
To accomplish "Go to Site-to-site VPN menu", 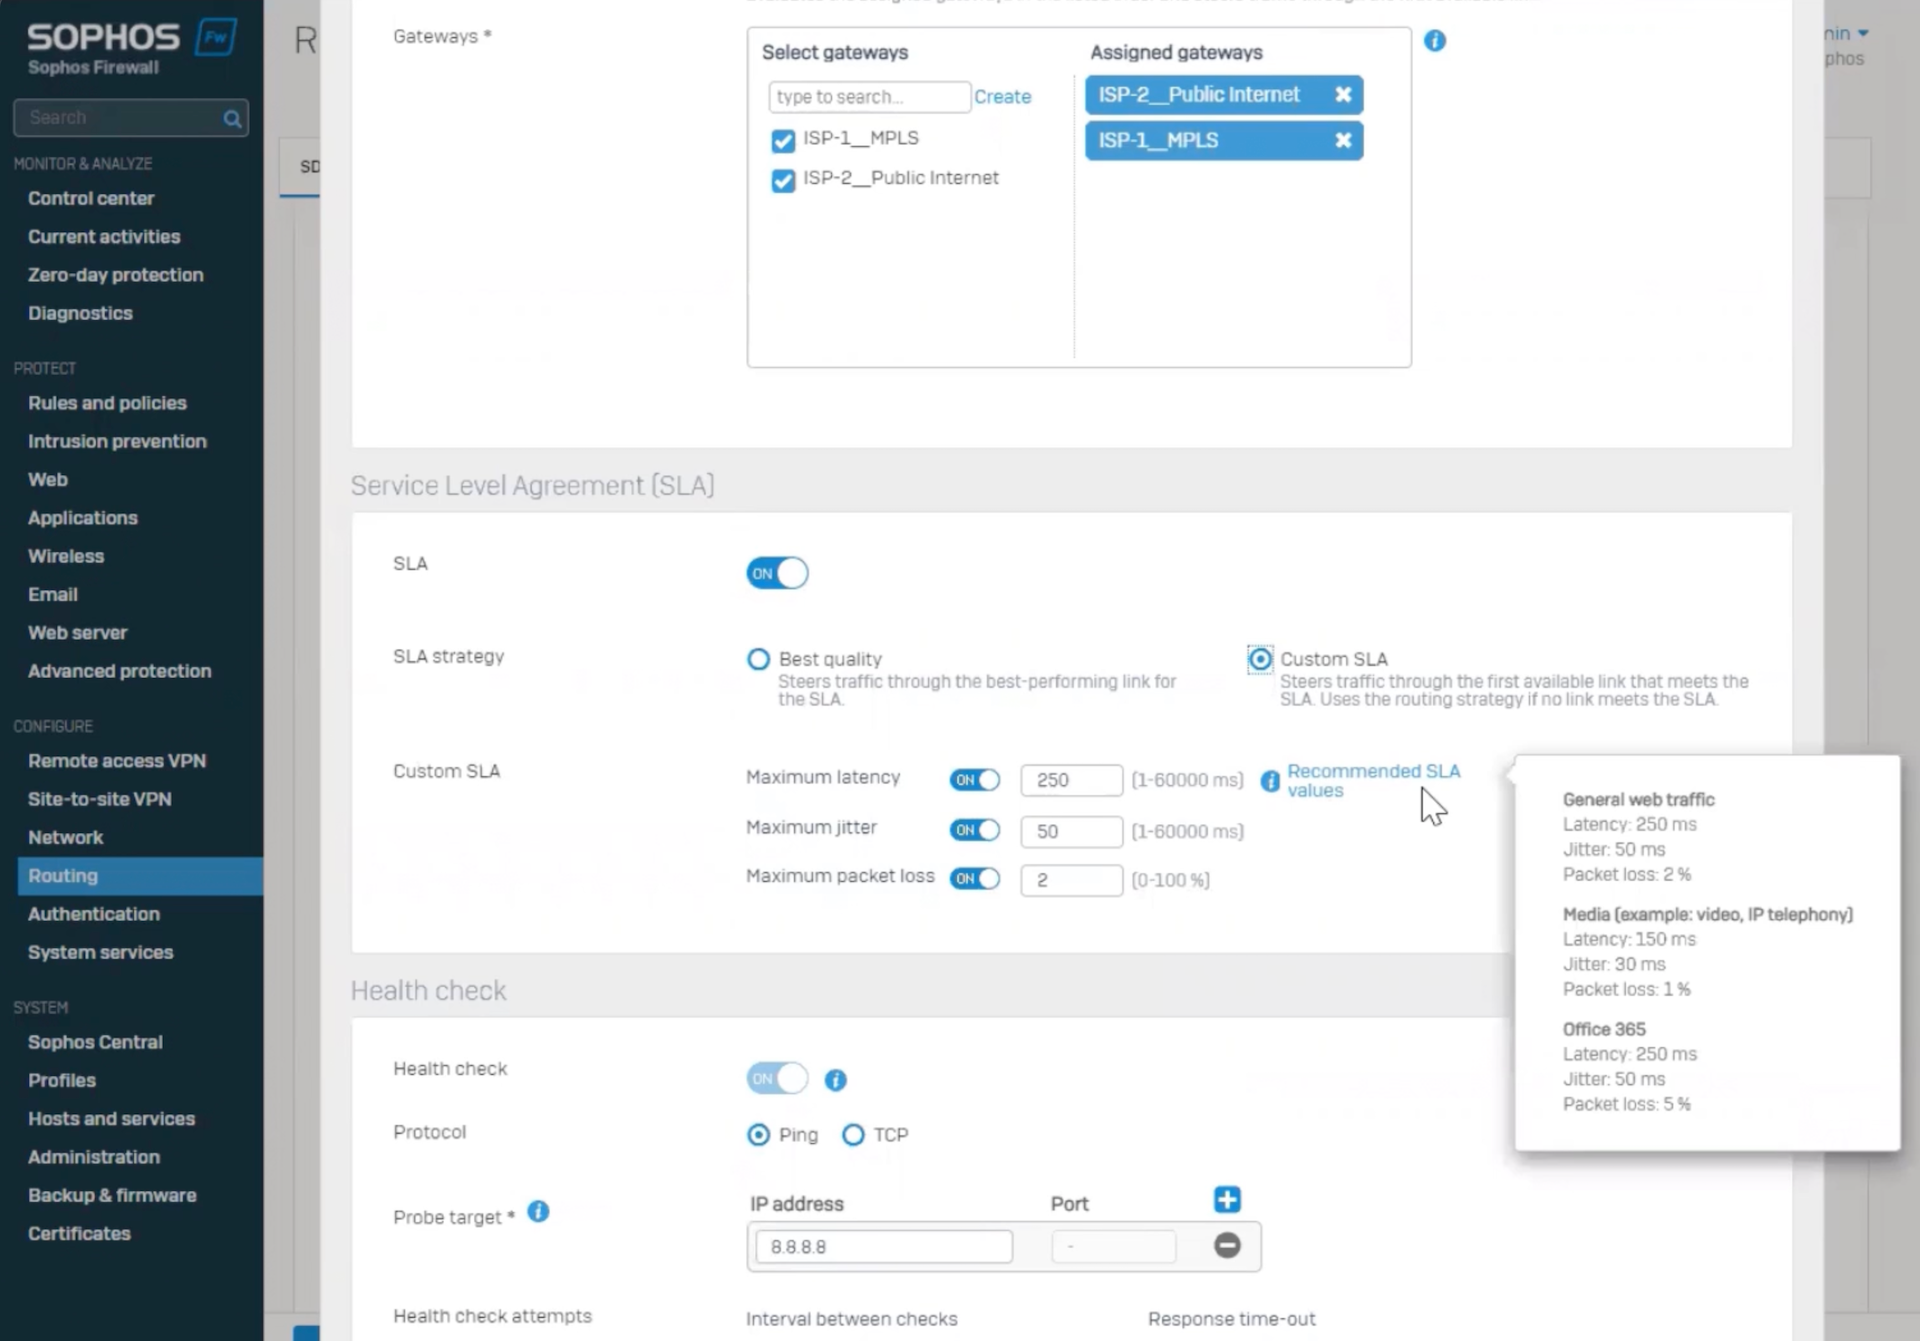I will tap(99, 799).
